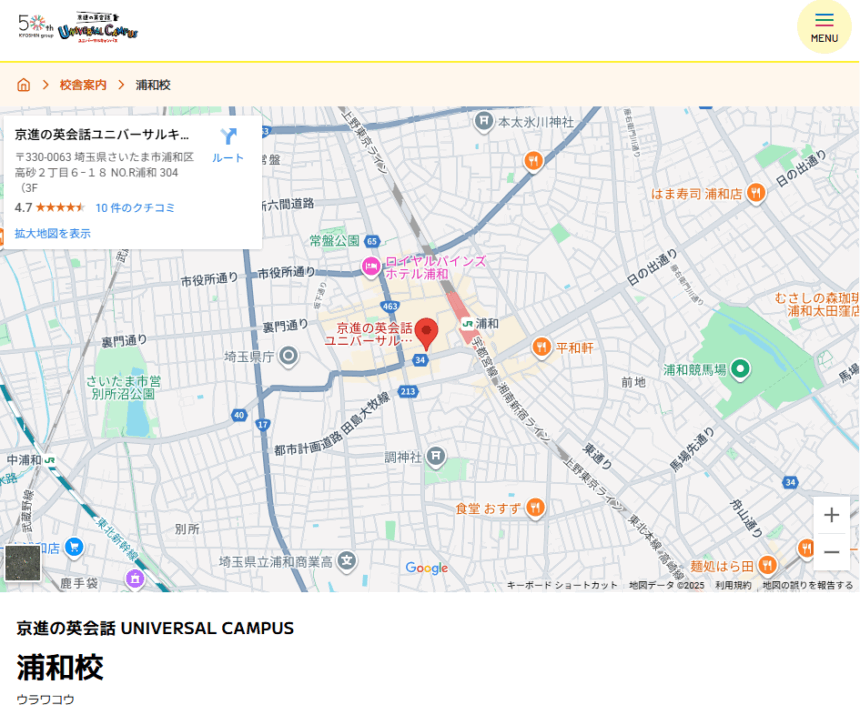
Task: Click the 平和軒 restaurant marker
Action: 541,347
